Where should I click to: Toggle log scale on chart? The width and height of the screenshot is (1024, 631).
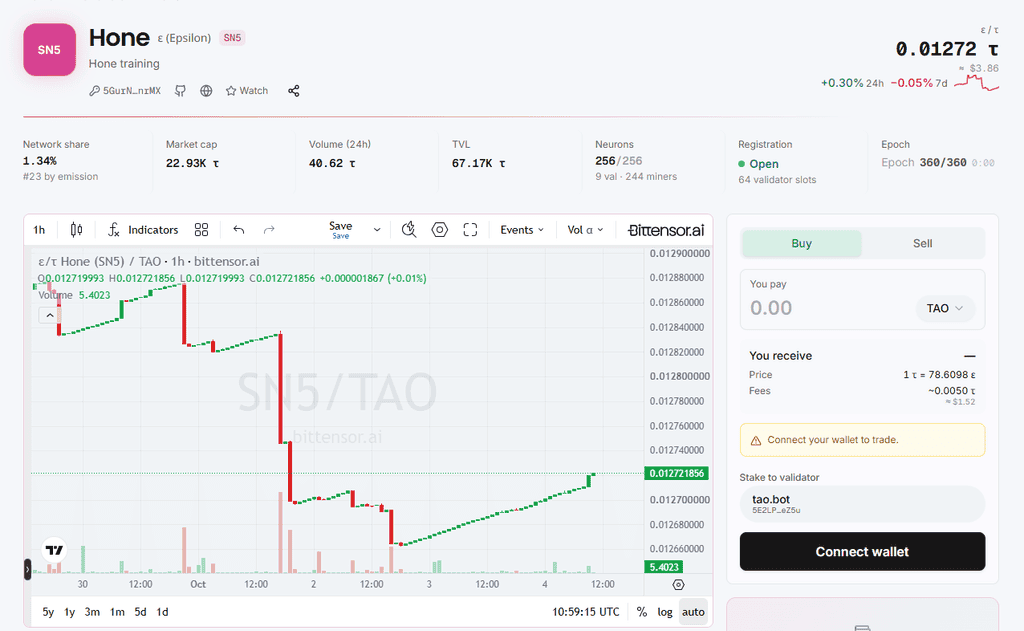click(665, 612)
